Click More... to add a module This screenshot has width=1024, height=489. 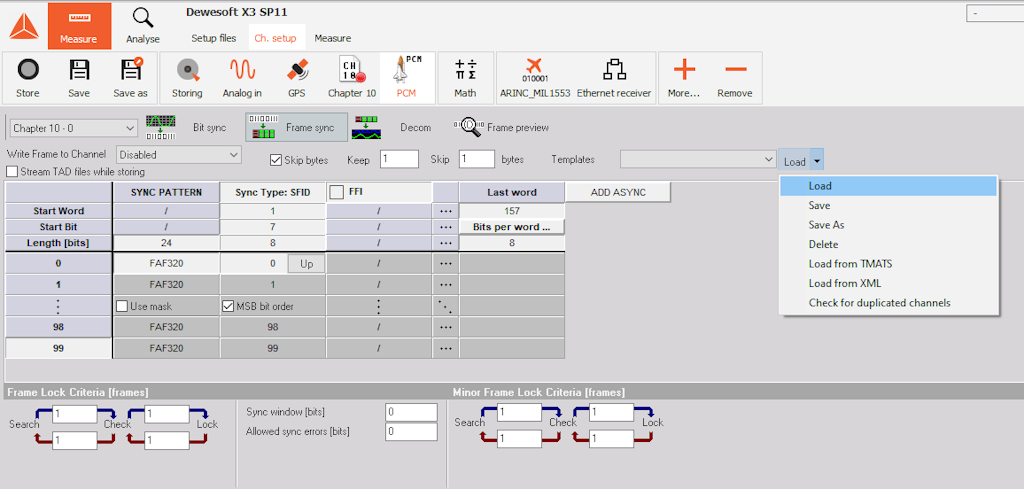pos(684,77)
